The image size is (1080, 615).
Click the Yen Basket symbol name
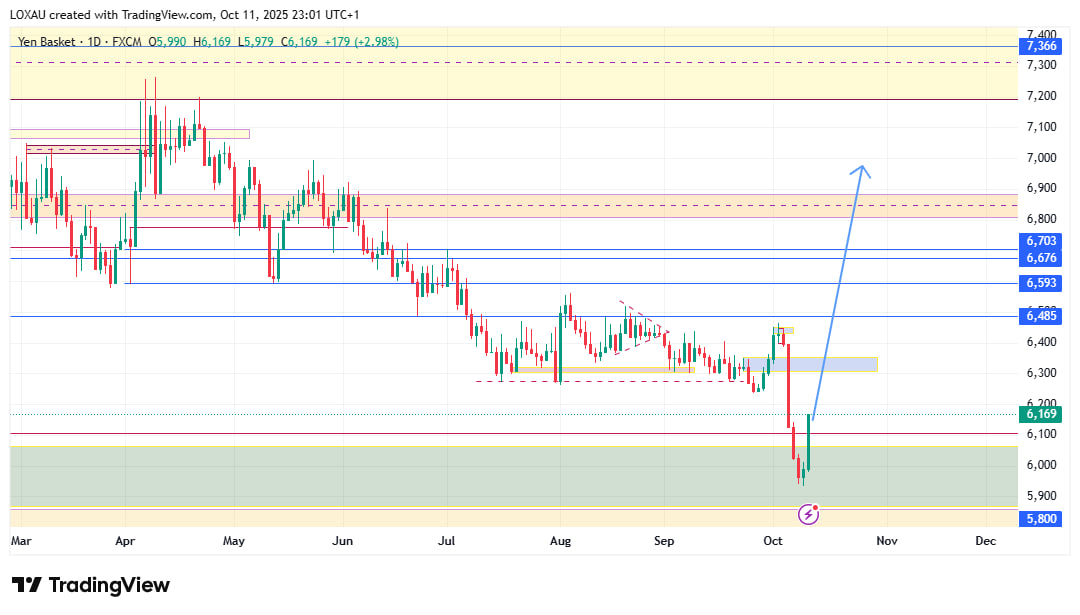pyautogui.click(x=47, y=42)
